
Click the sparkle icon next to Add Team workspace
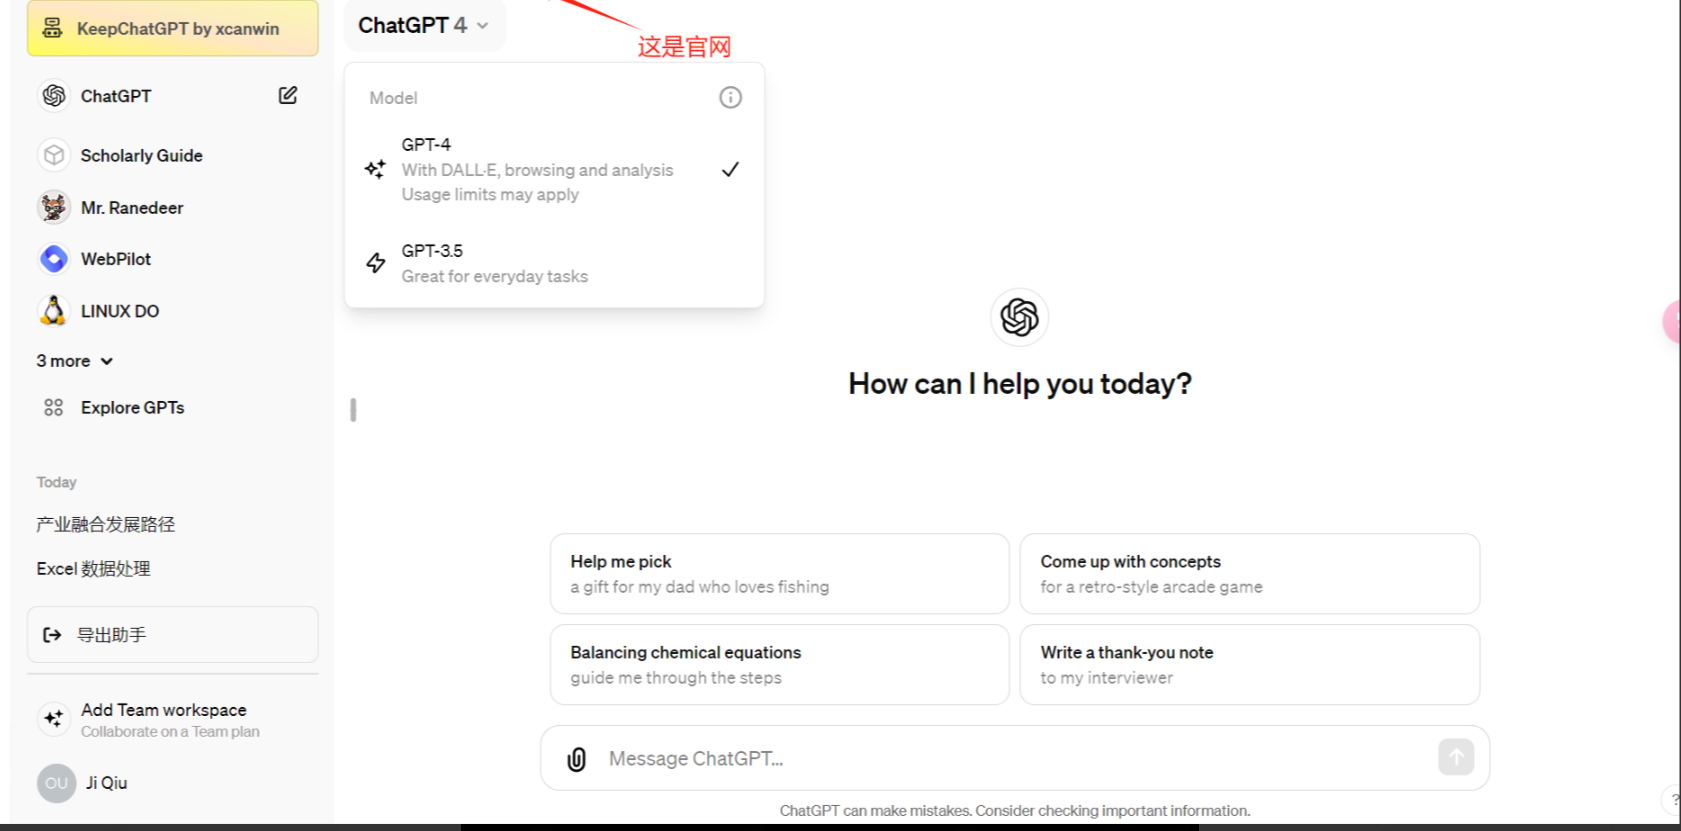tap(54, 718)
